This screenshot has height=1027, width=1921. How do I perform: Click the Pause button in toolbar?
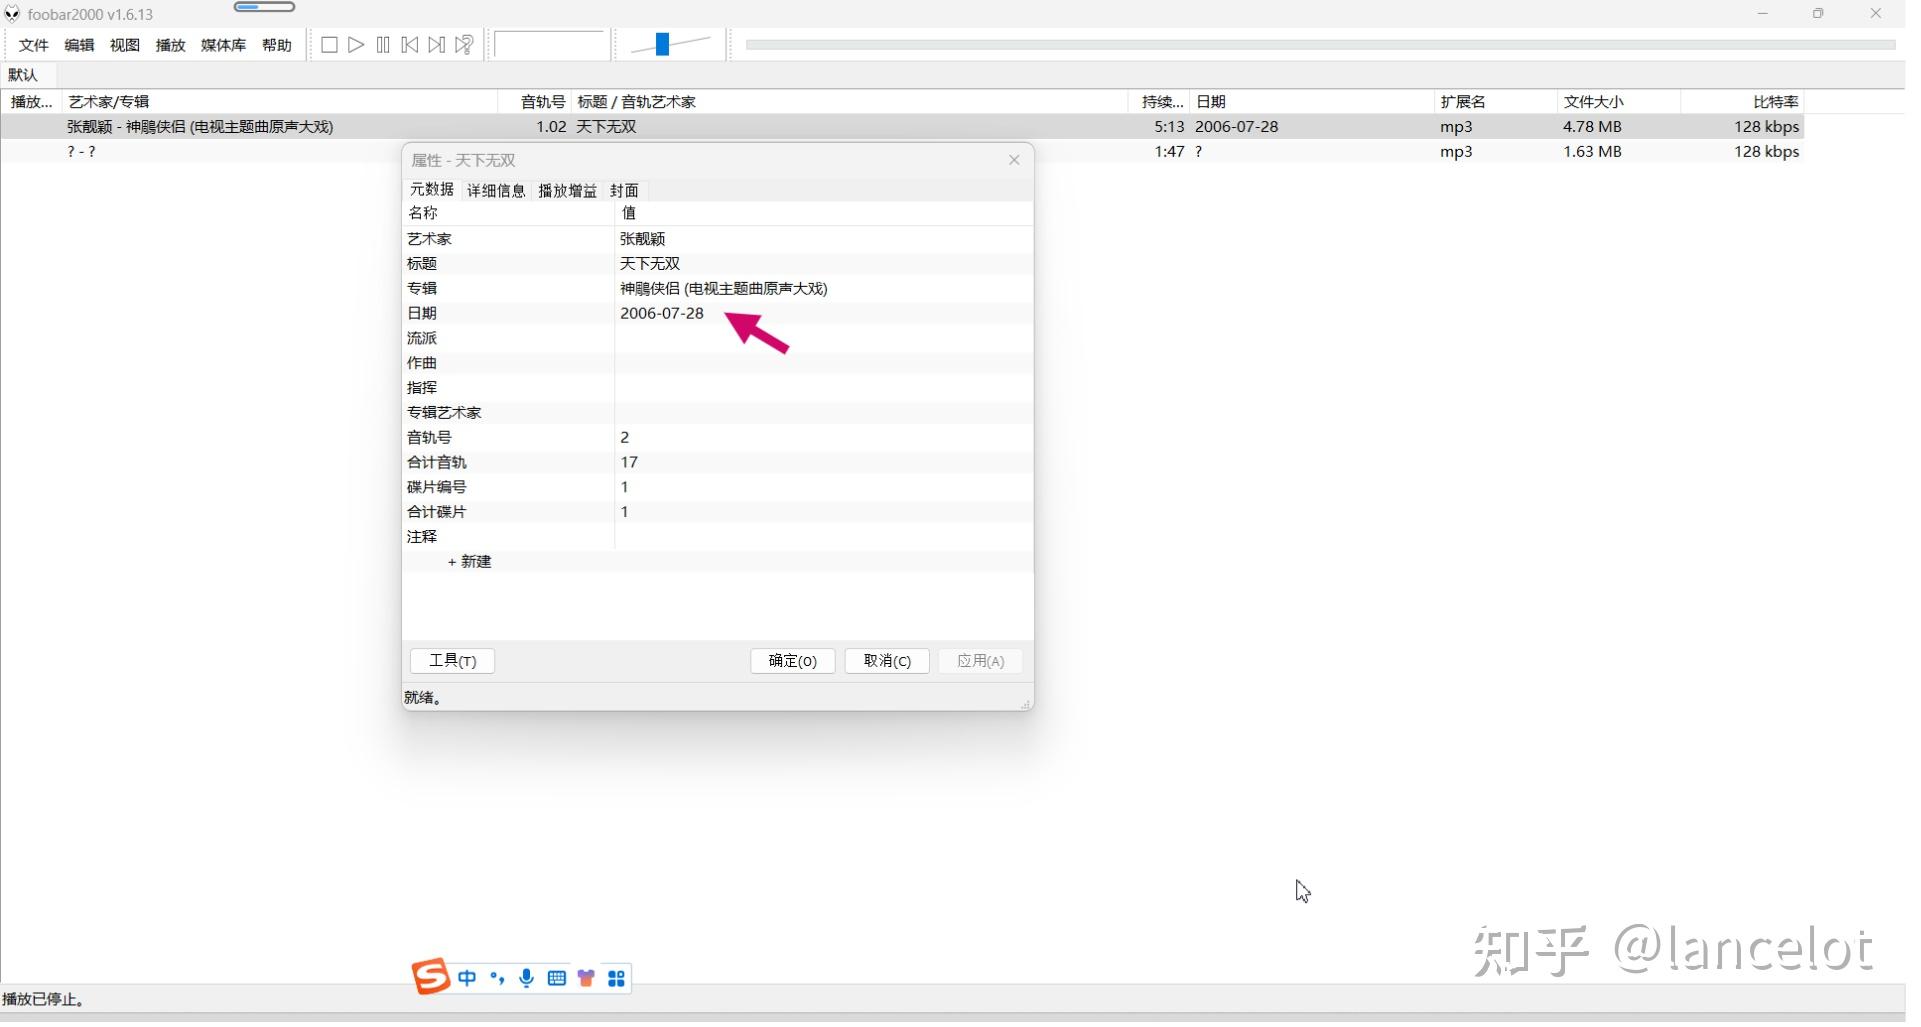[384, 45]
